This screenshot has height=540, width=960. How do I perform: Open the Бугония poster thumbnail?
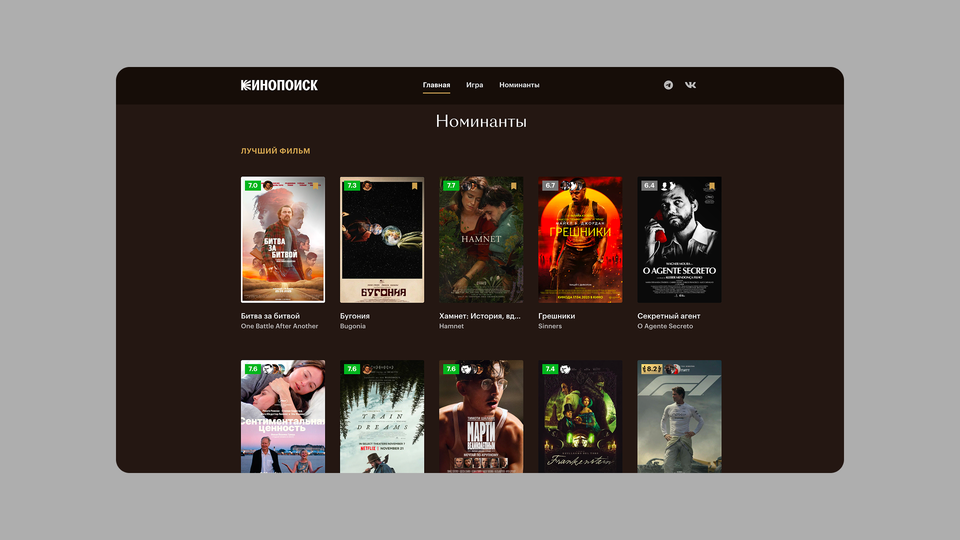pyautogui.click(x=382, y=240)
